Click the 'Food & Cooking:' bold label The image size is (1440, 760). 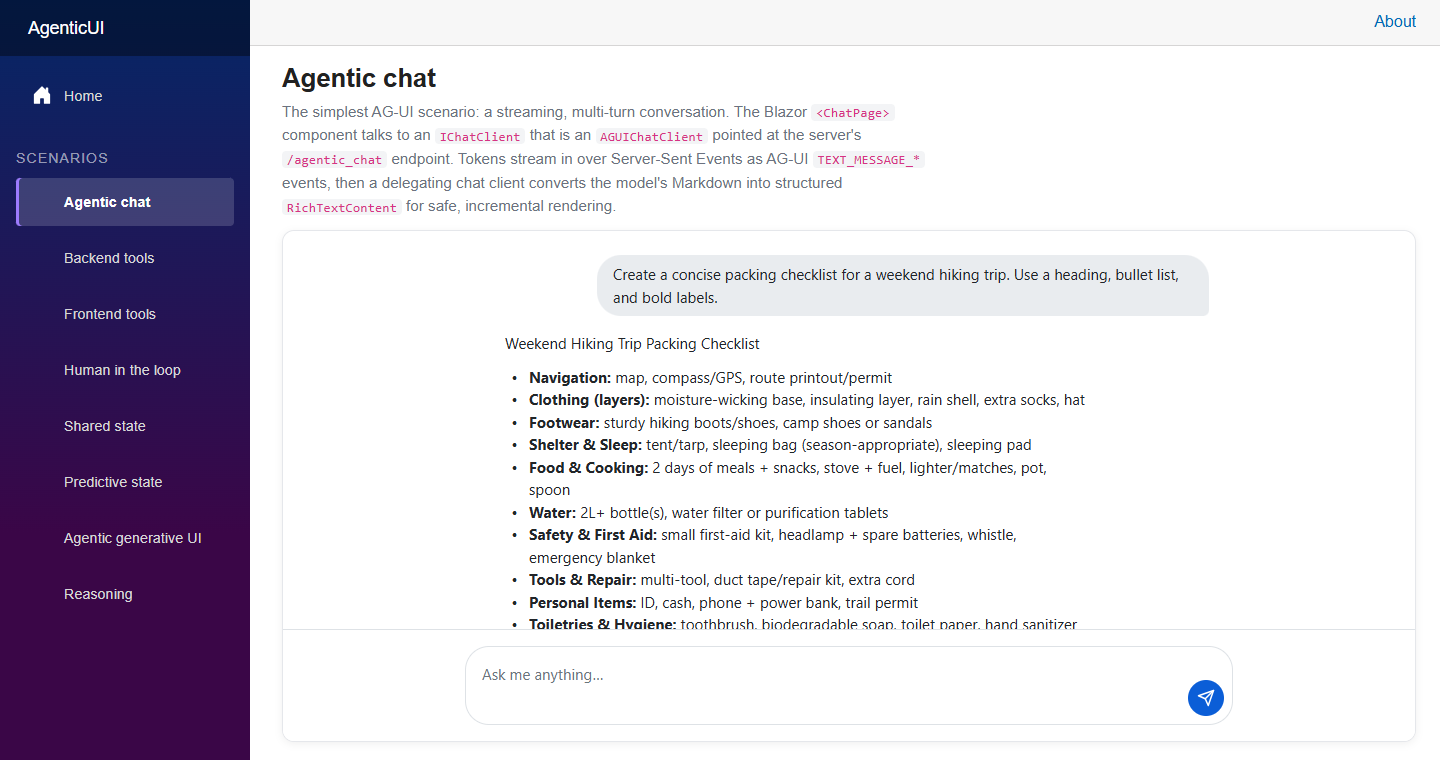point(588,468)
